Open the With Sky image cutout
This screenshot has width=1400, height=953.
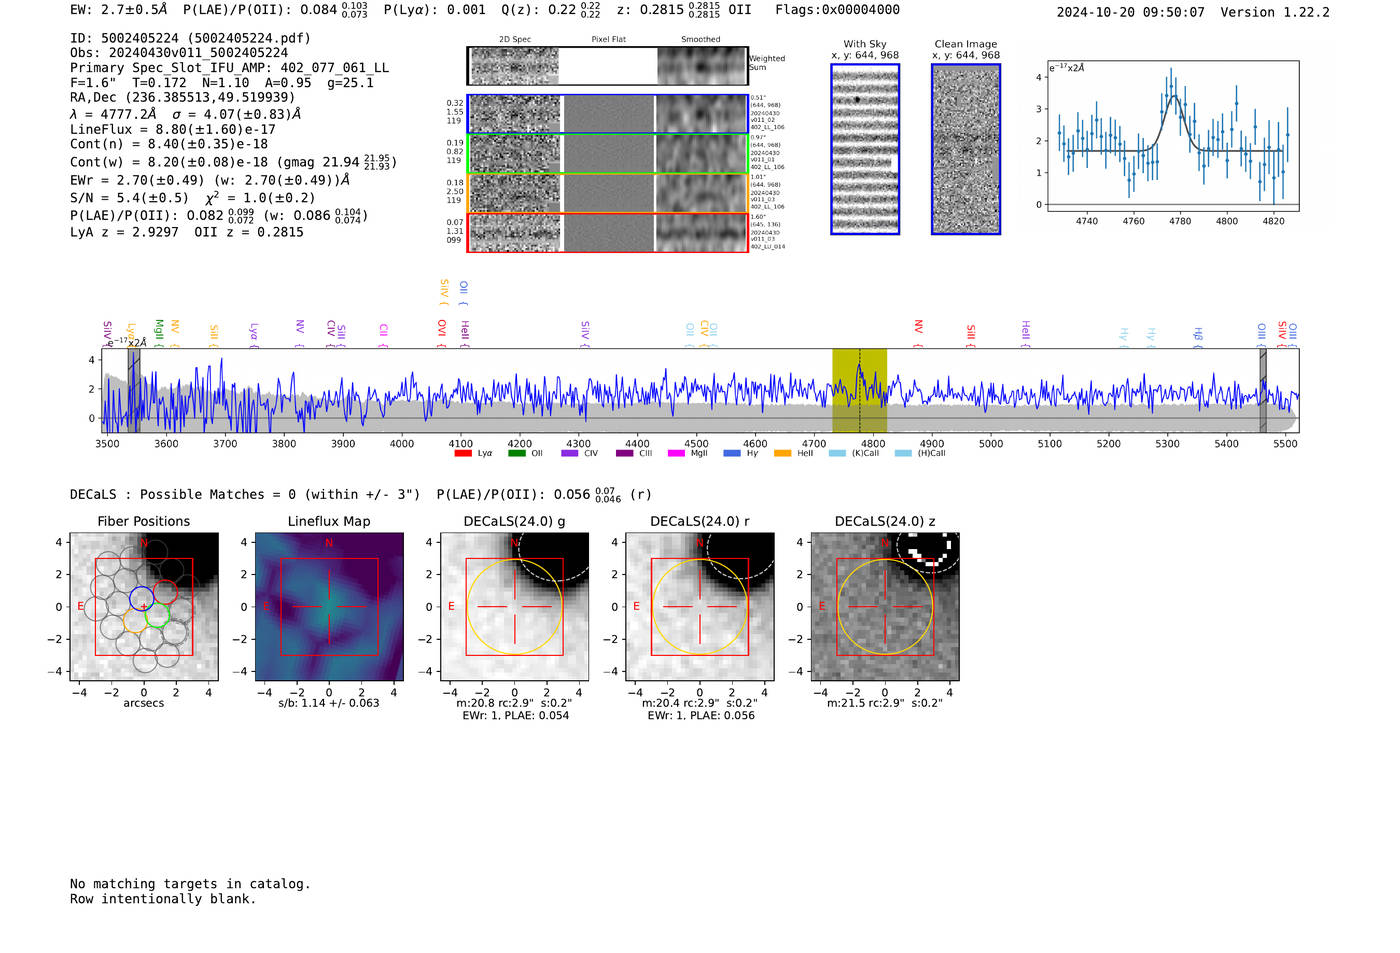pyautogui.click(x=865, y=149)
